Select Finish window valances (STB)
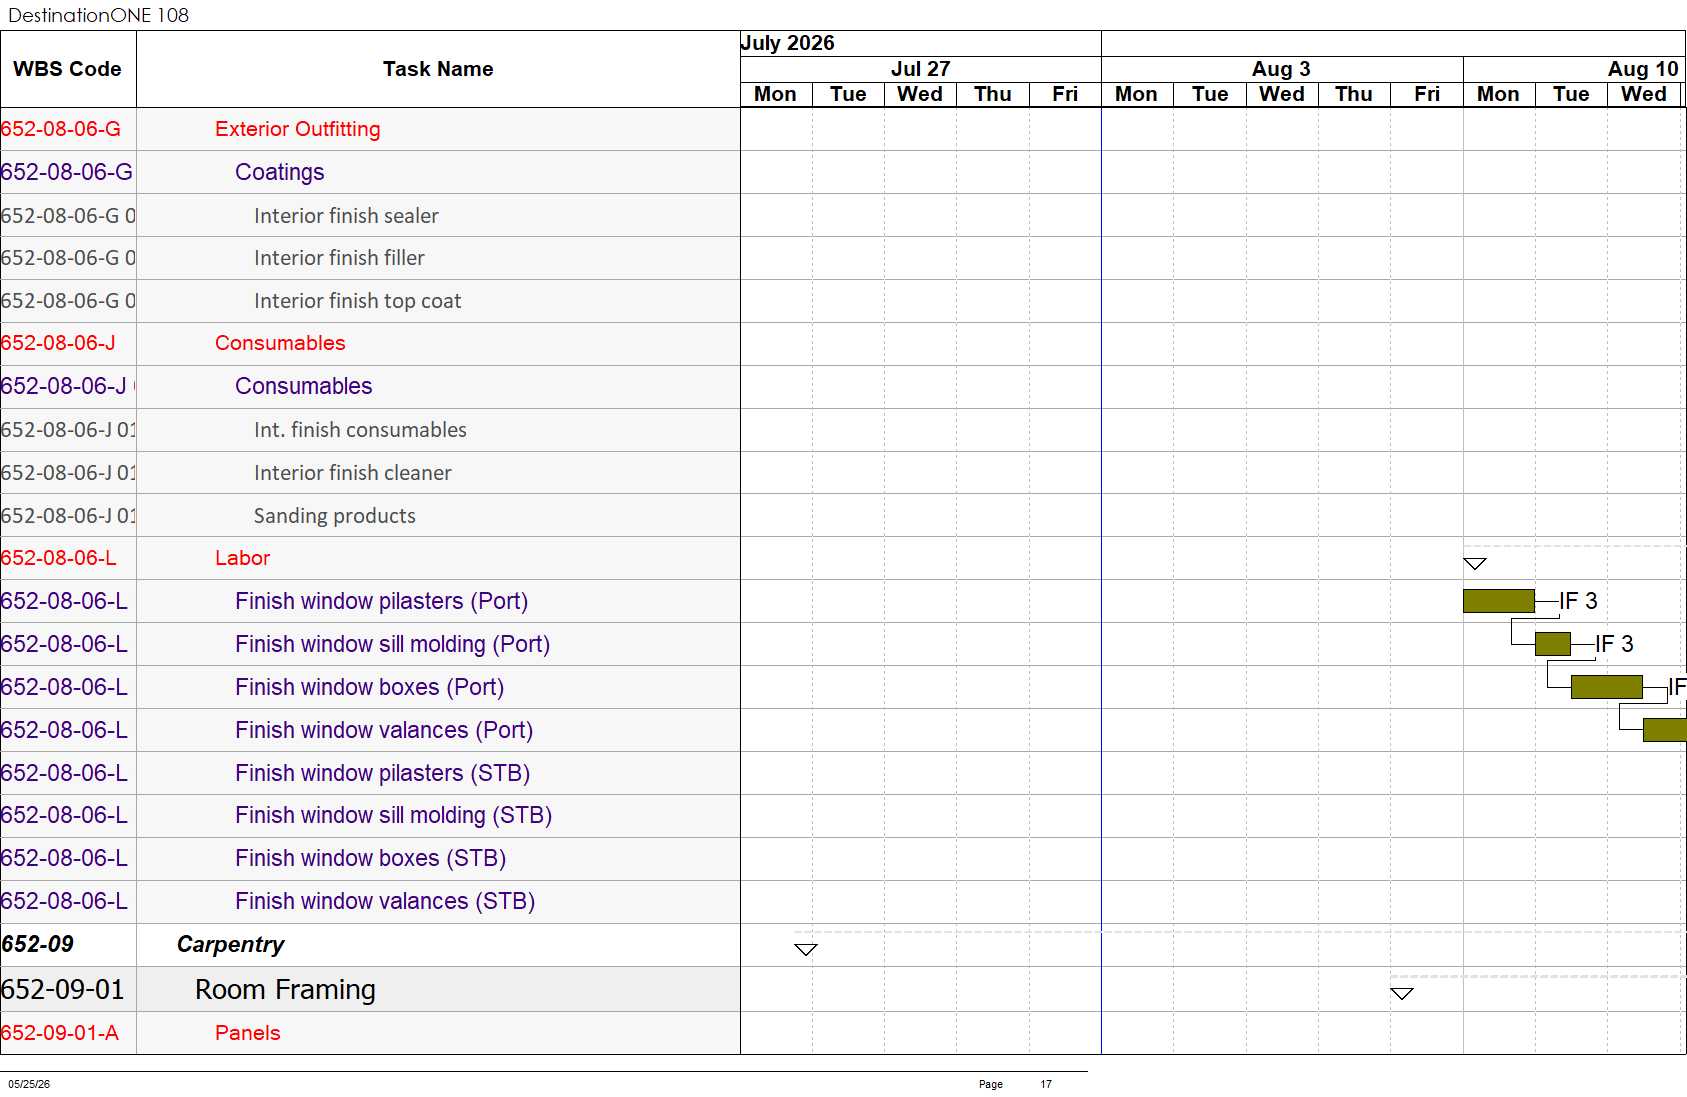This screenshot has height=1097, width=1687. [385, 901]
